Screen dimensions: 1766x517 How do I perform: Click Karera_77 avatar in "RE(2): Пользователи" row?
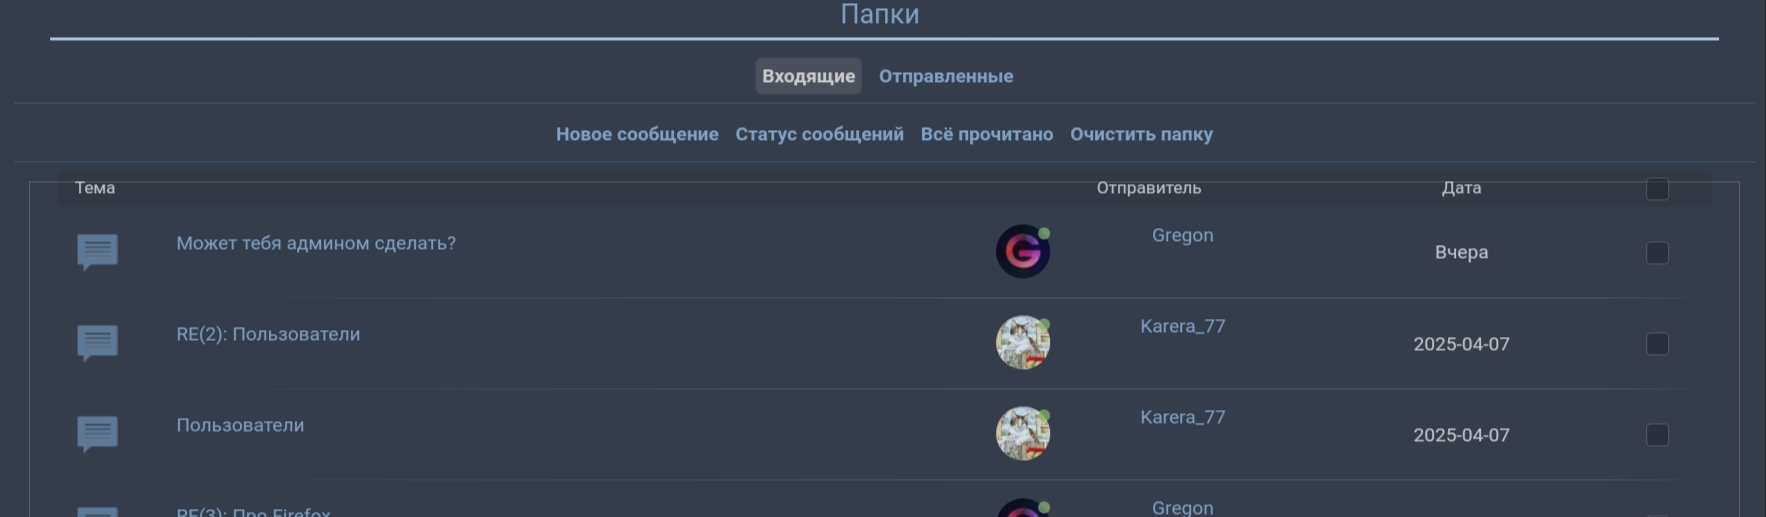tap(1022, 342)
